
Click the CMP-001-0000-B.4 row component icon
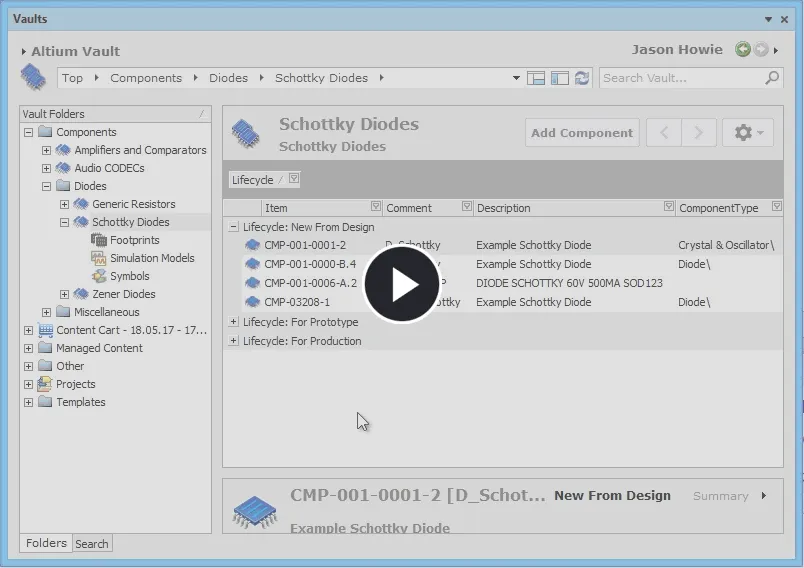252,264
